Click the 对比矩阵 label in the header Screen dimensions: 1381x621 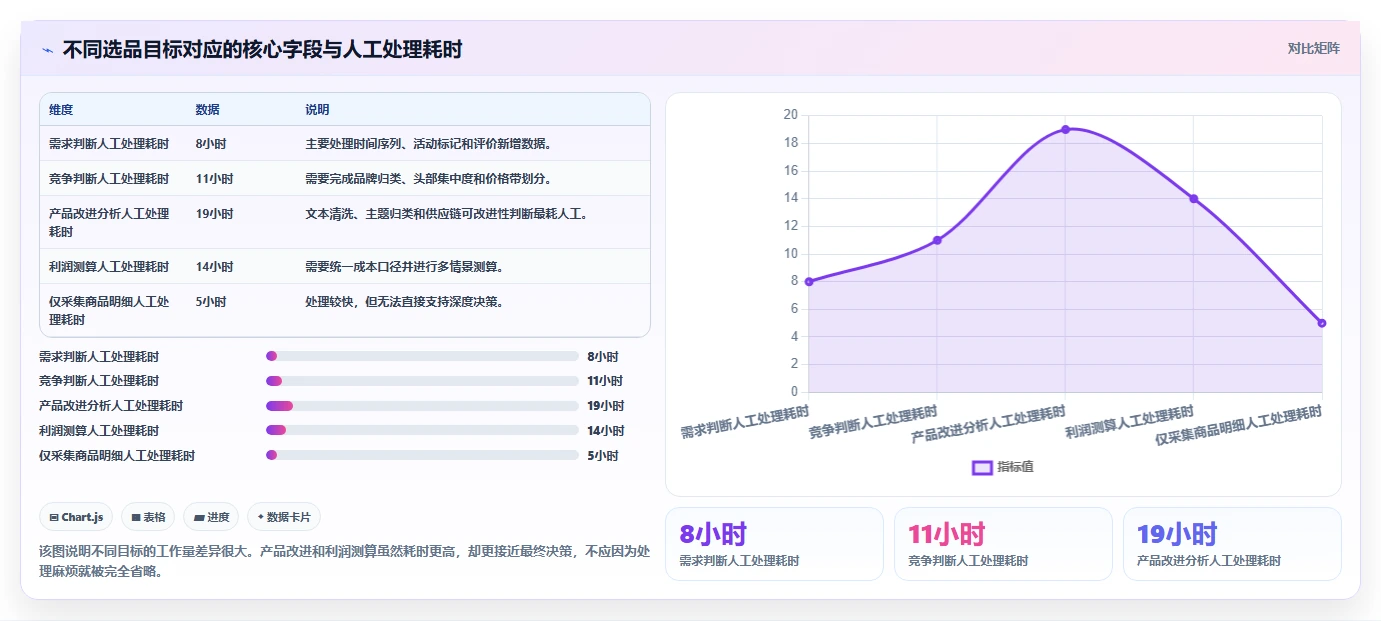coord(1314,48)
